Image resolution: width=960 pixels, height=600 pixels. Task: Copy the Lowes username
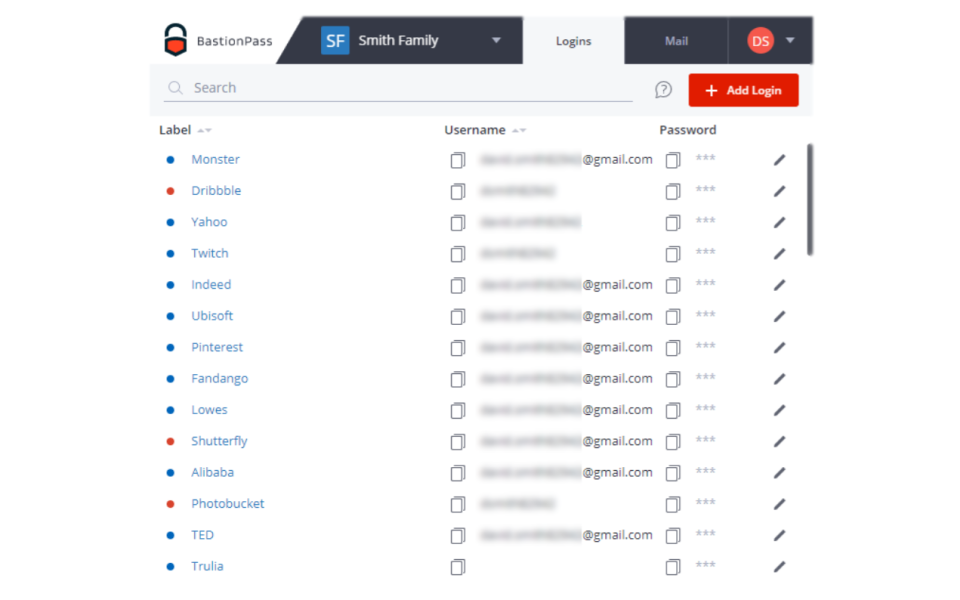click(x=457, y=410)
